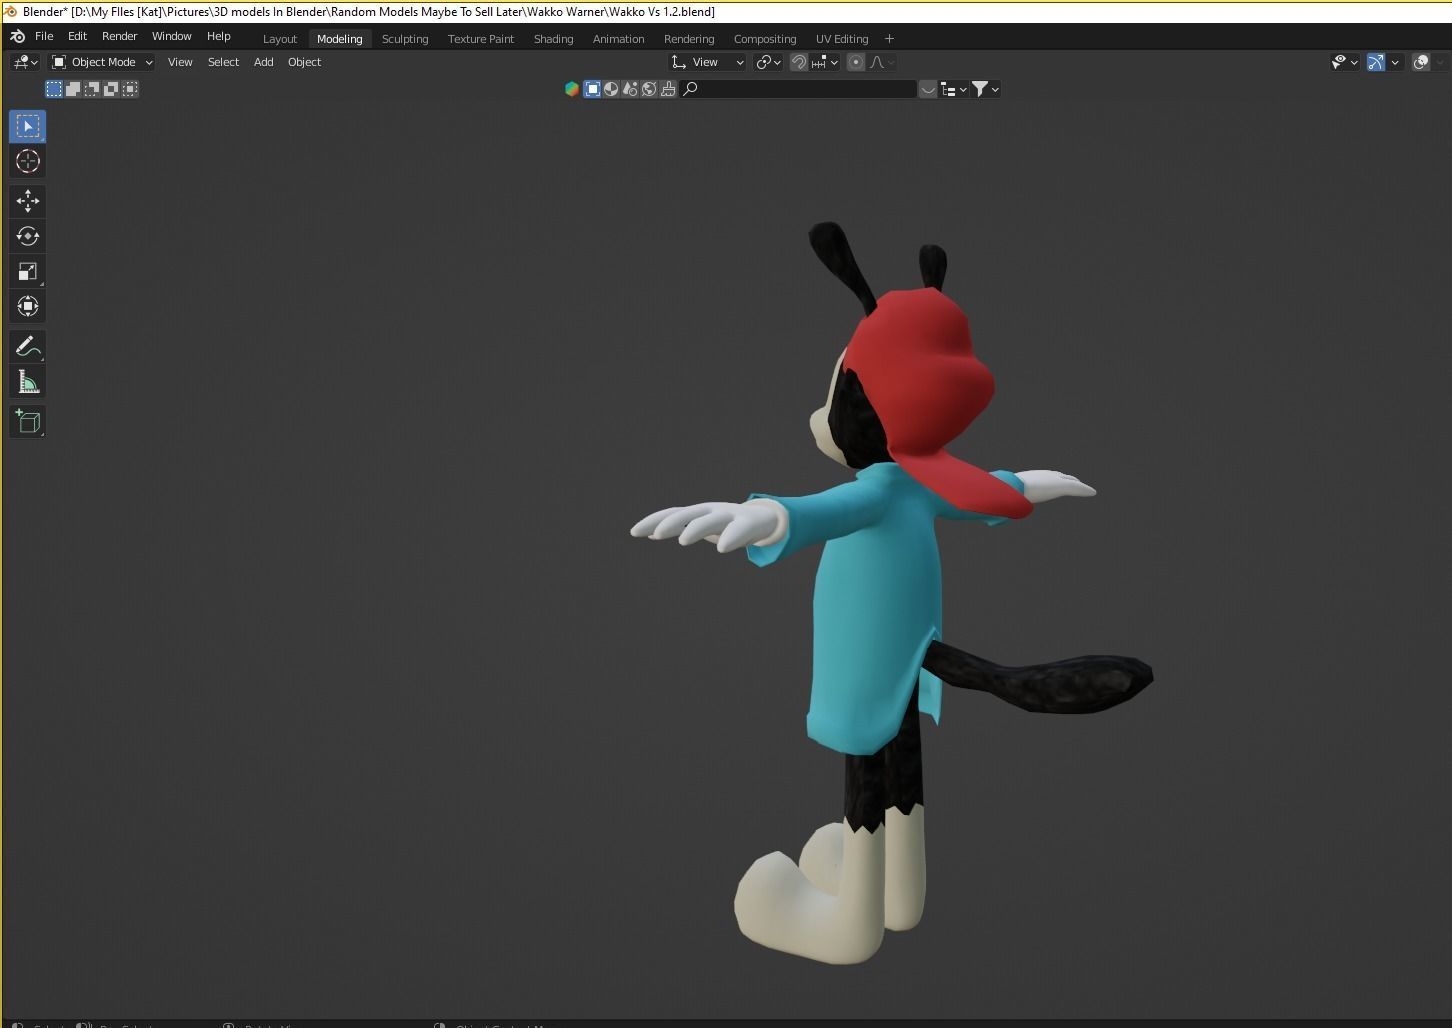
Task: Open the Window menu
Action: click(x=171, y=36)
